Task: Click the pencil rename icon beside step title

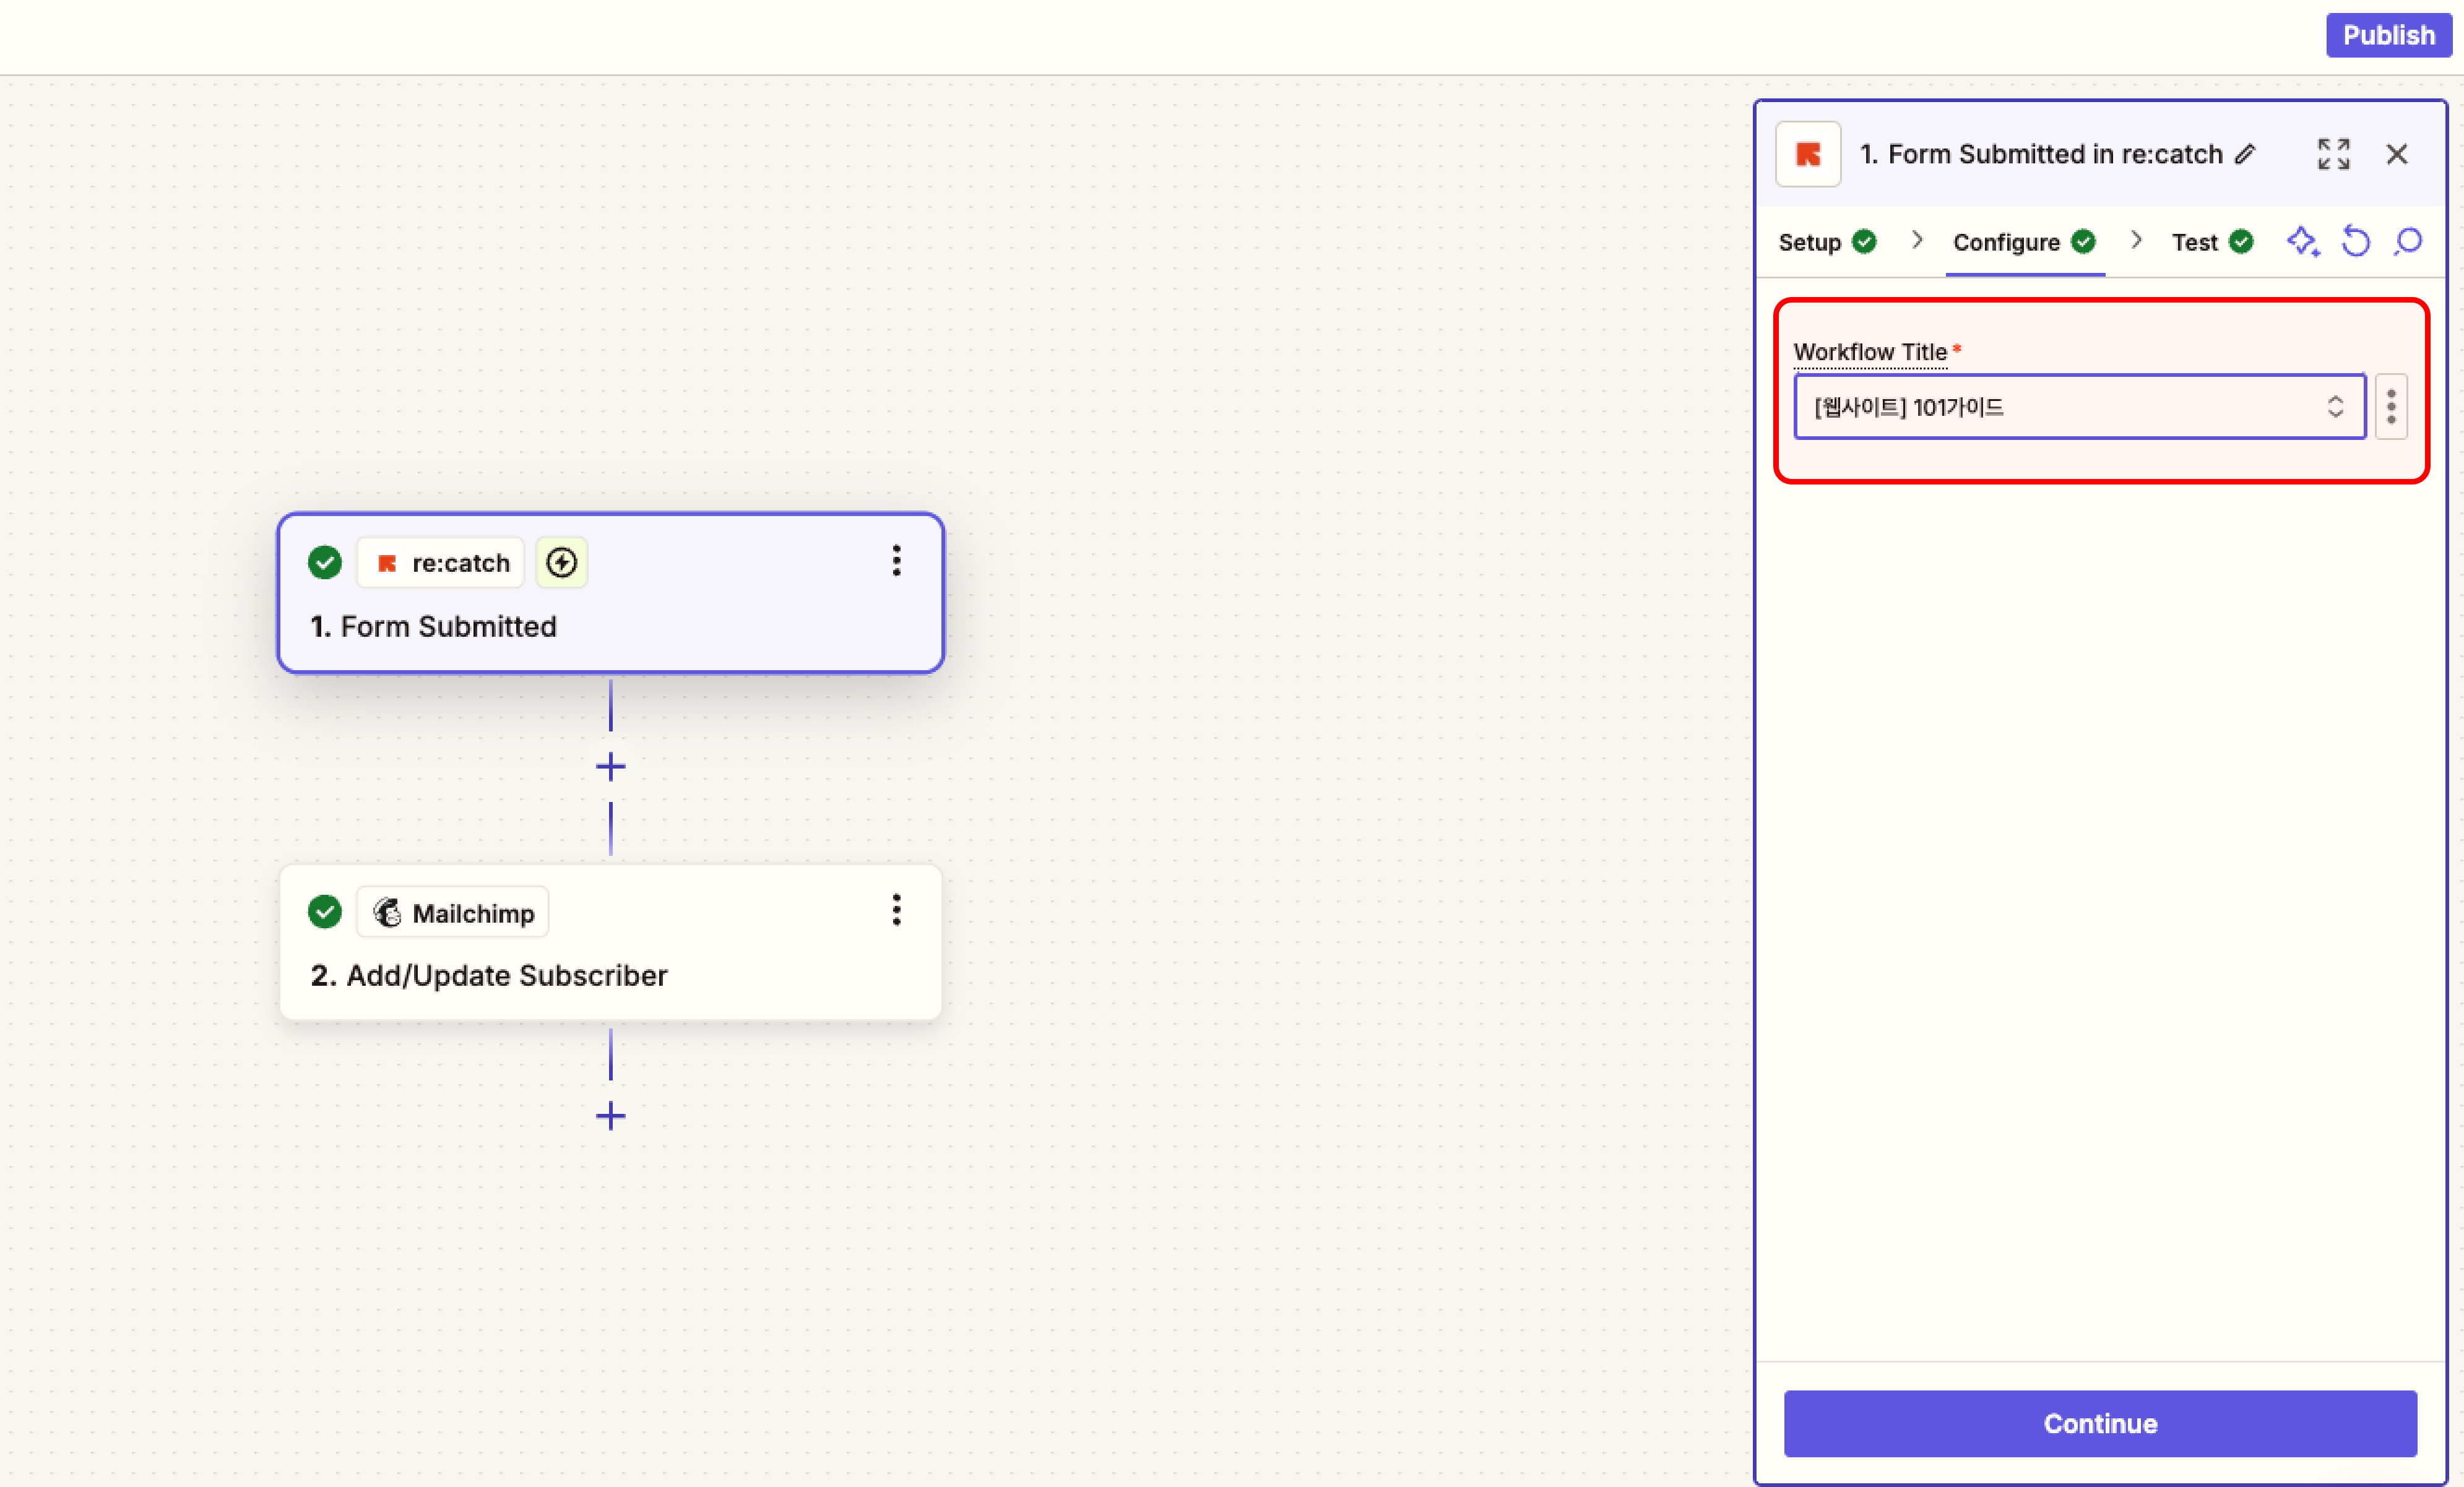Action: (2245, 154)
